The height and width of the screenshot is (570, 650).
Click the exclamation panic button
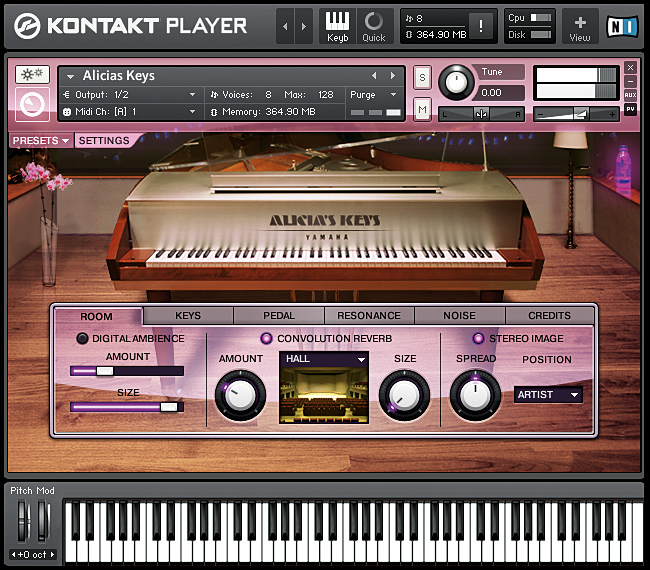[x=481, y=26]
